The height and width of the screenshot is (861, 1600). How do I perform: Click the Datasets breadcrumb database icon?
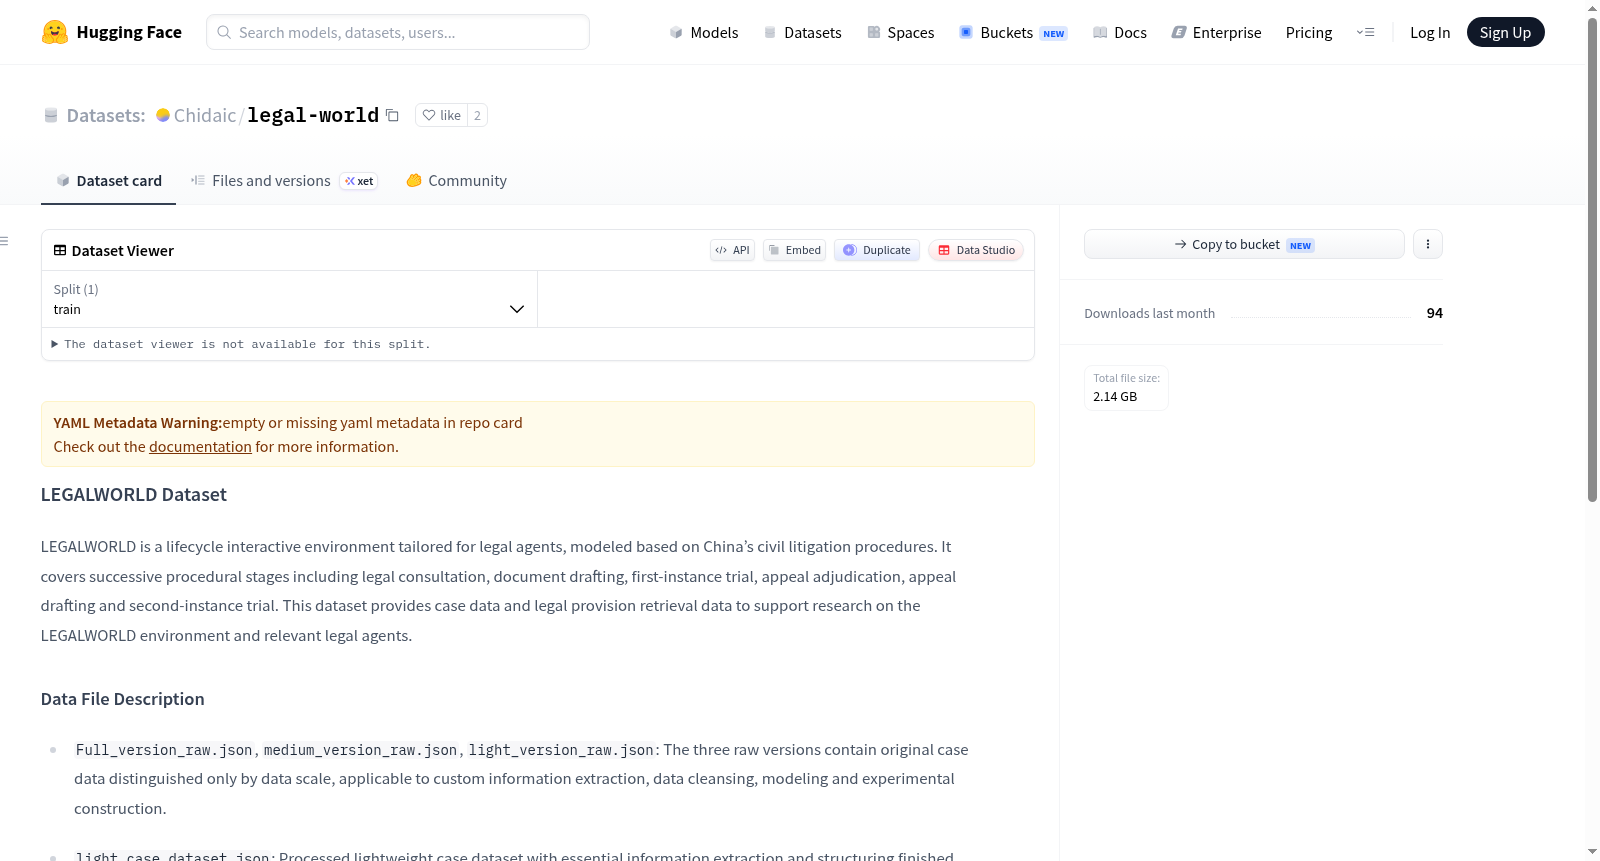point(51,115)
